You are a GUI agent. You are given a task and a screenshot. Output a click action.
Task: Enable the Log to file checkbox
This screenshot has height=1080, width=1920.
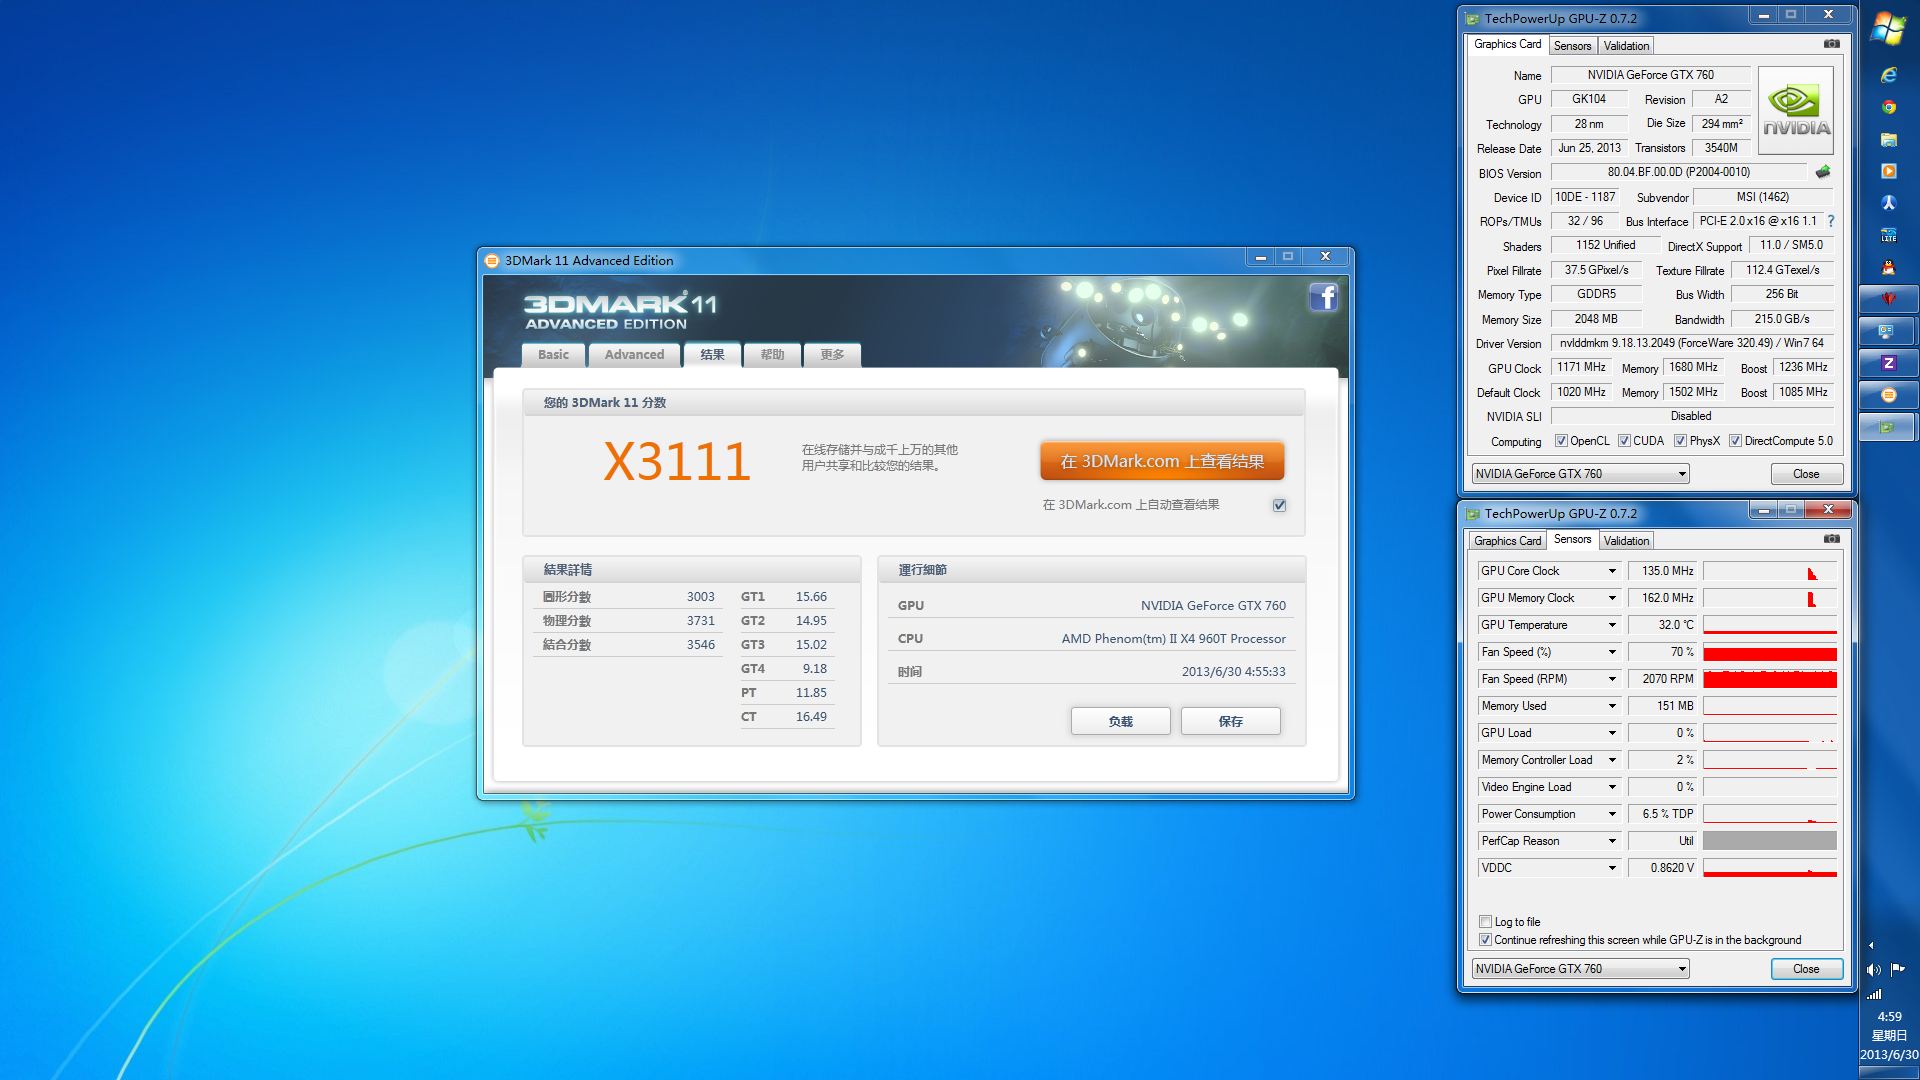click(1485, 922)
